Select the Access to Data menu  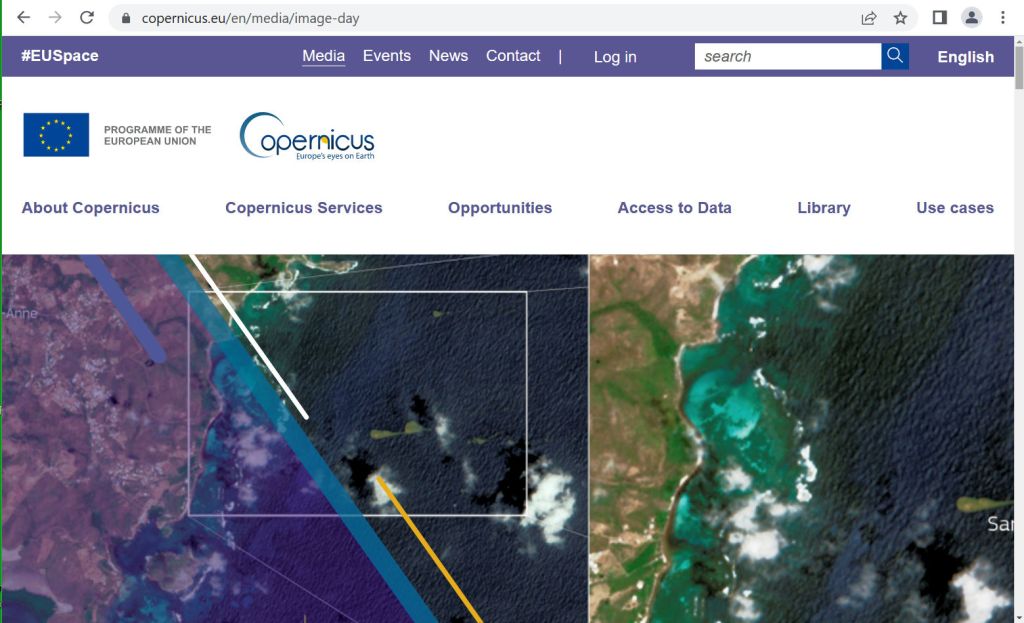pos(674,208)
